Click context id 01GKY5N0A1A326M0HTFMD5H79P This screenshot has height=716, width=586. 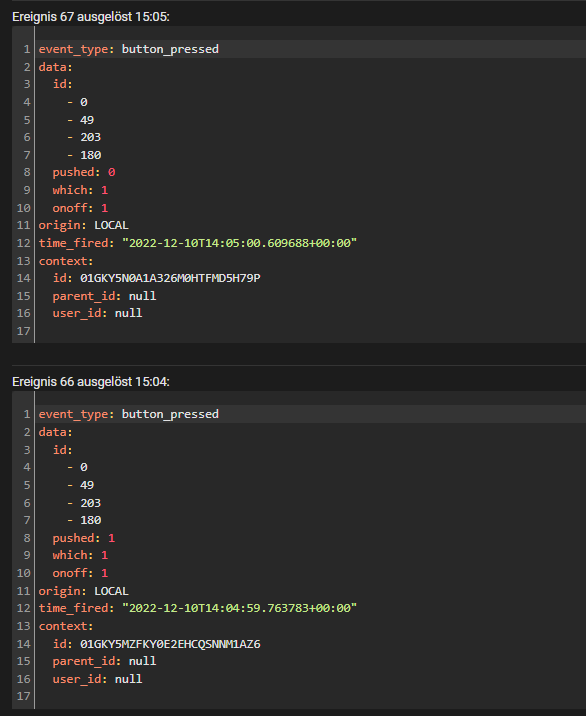point(170,278)
